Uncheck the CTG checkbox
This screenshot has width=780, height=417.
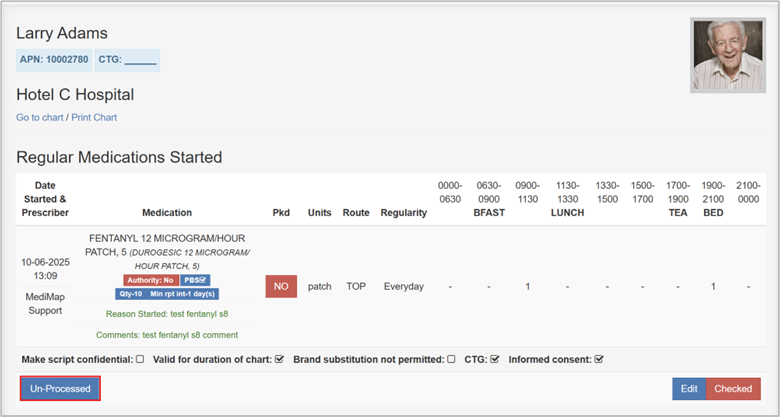(x=494, y=359)
